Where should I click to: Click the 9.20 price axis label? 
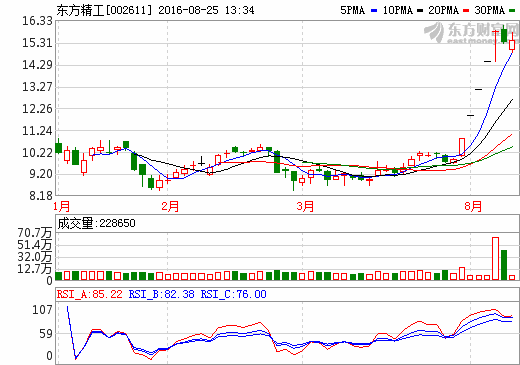pos(41,174)
